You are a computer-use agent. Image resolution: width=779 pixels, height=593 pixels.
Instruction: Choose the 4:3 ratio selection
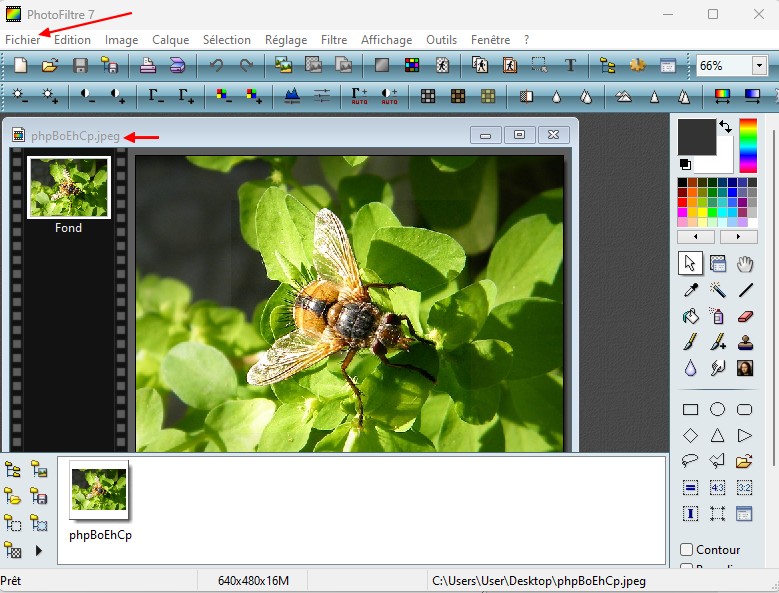[x=717, y=488]
